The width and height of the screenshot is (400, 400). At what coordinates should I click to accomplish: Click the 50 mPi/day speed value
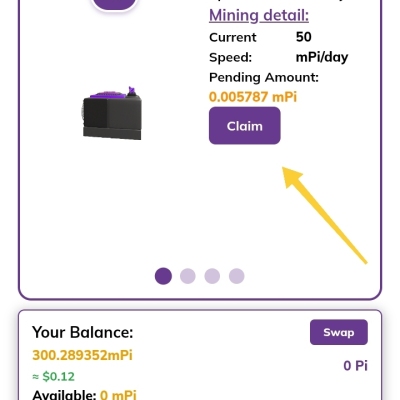tap(322, 47)
